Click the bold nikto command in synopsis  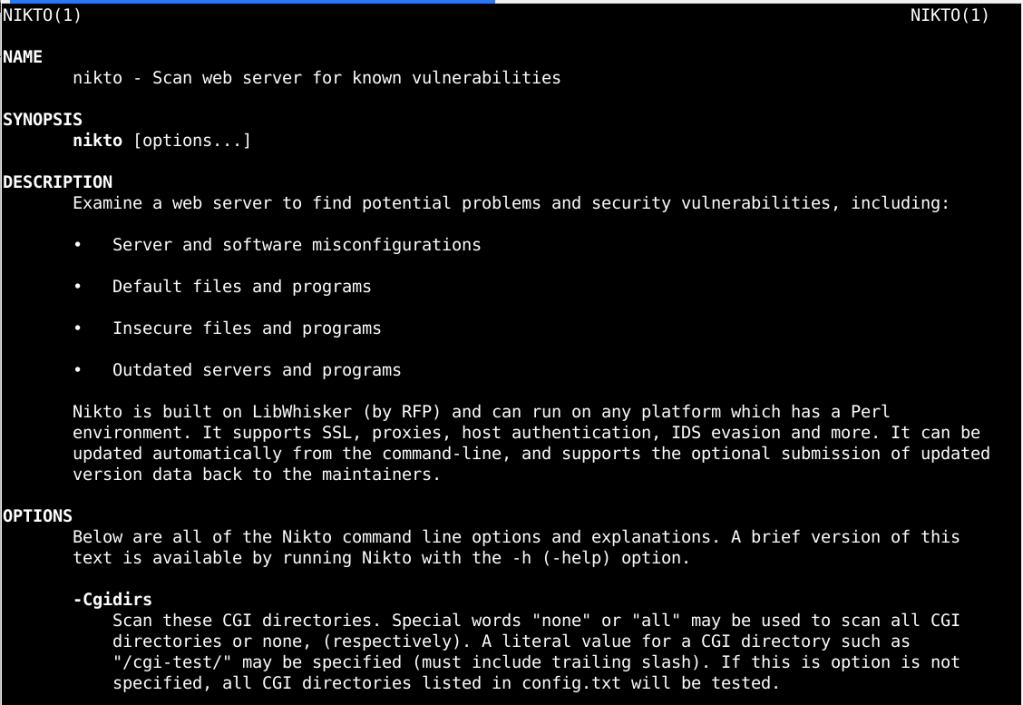pos(97,141)
